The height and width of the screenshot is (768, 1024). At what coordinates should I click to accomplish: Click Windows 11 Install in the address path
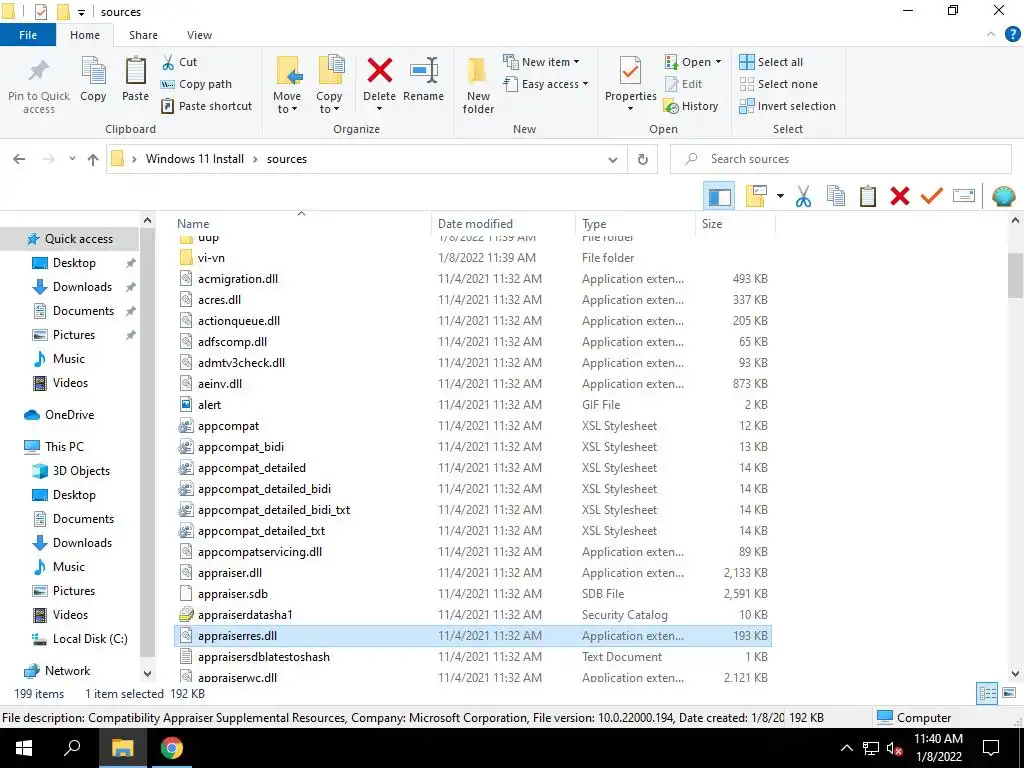(195, 159)
